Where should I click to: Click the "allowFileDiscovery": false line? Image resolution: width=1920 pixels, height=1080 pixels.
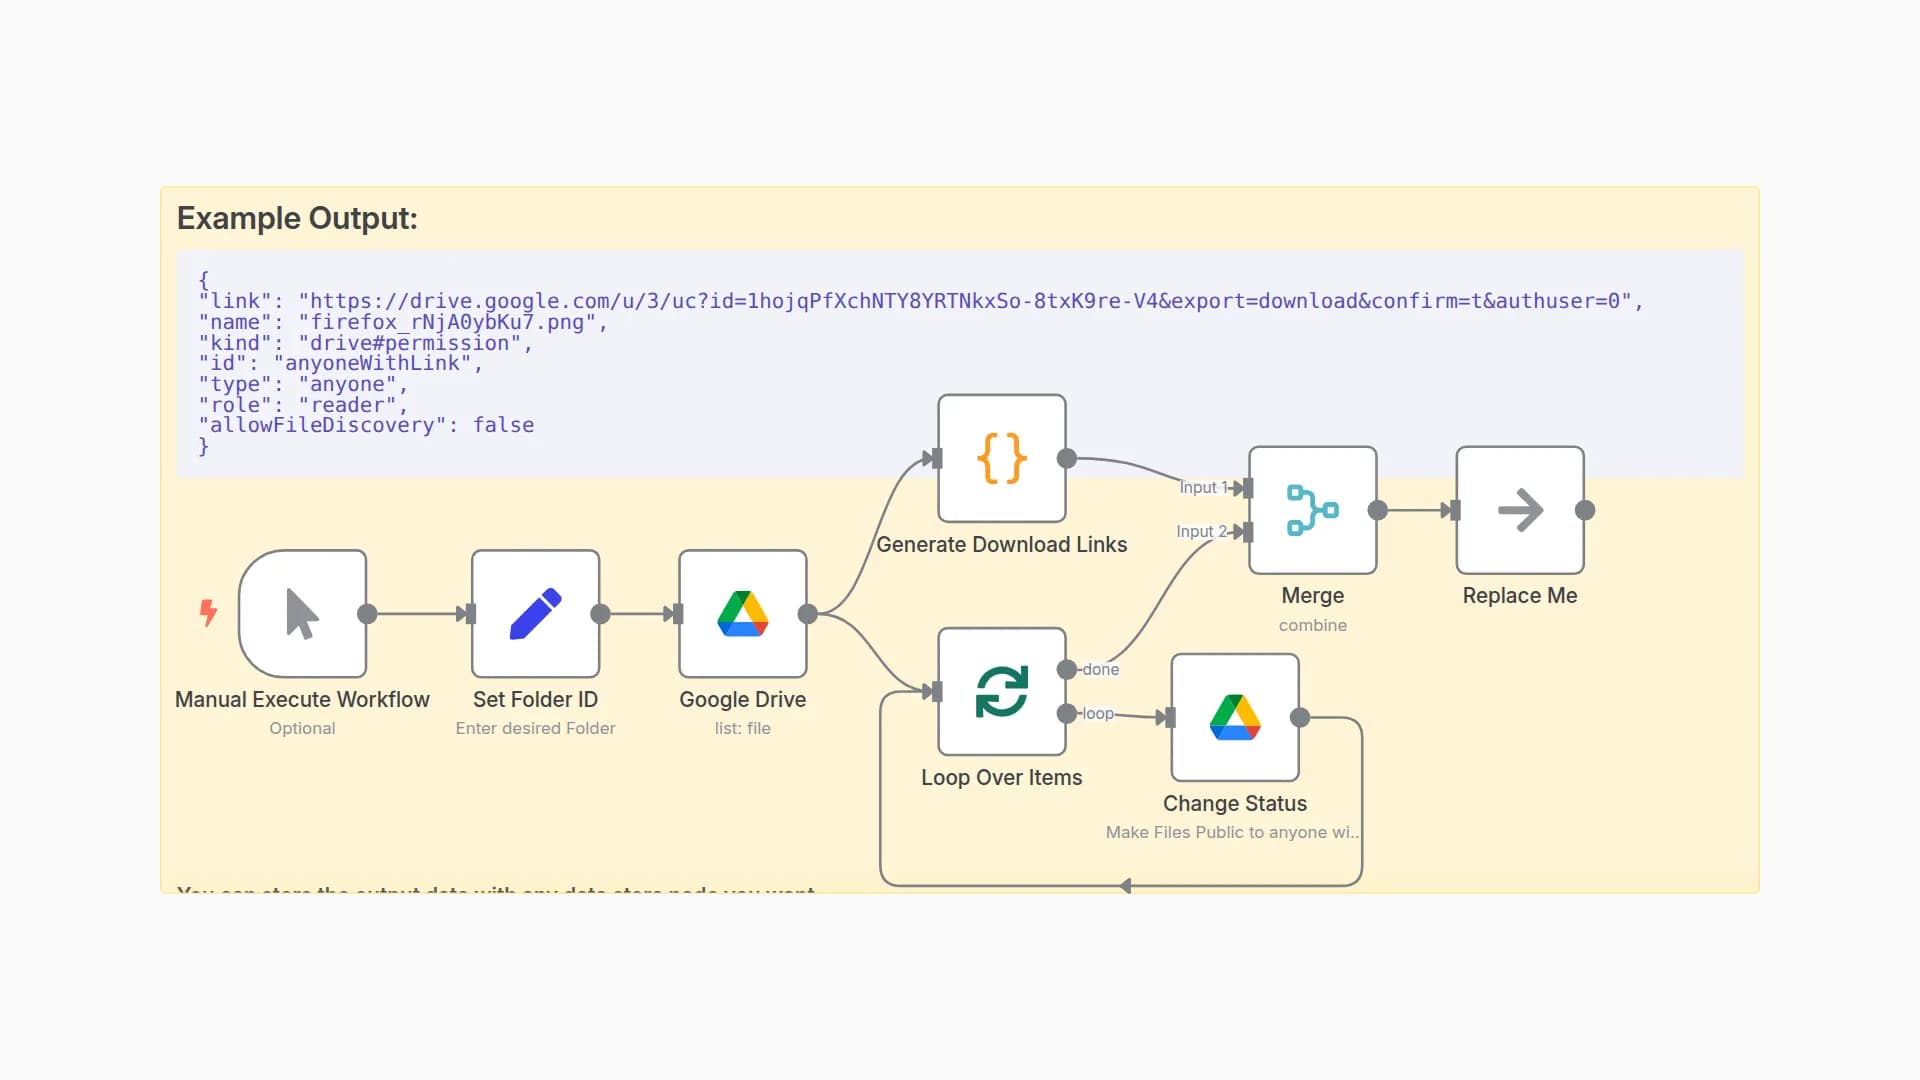(366, 425)
